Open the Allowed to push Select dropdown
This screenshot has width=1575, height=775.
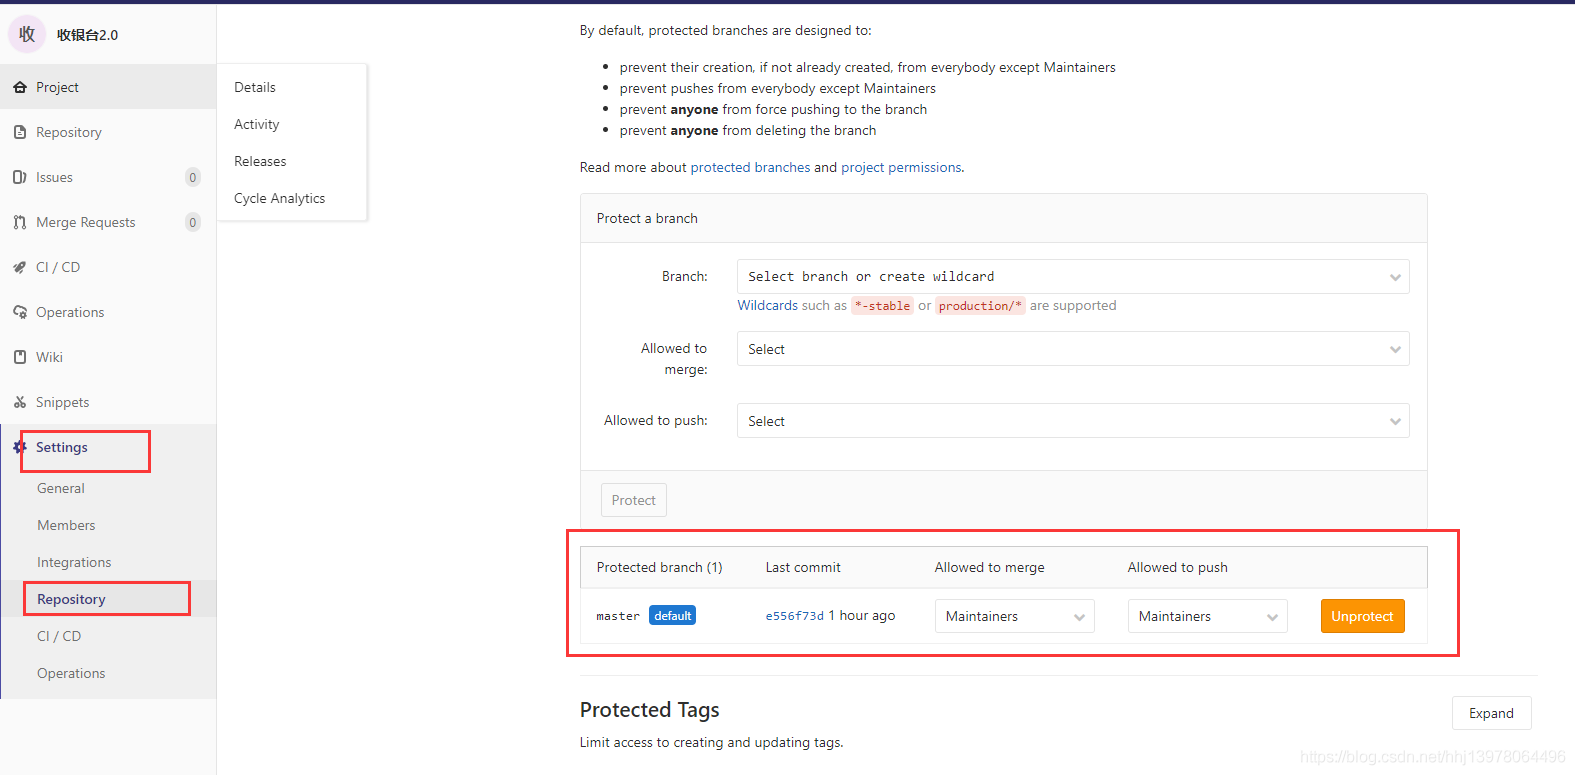[1073, 421]
